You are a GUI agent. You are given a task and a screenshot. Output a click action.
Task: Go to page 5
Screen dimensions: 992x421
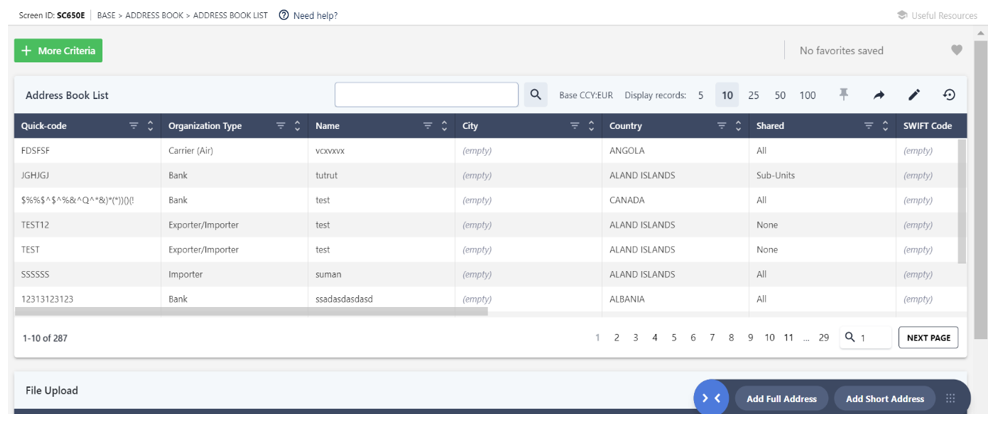(674, 338)
